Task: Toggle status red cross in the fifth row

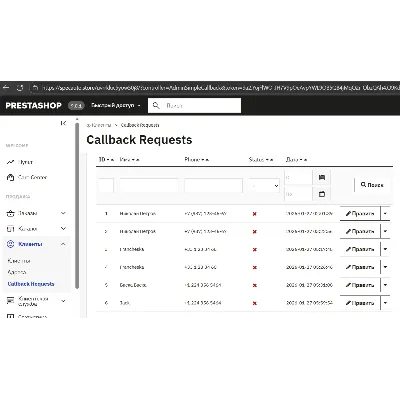Action: point(255,285)
